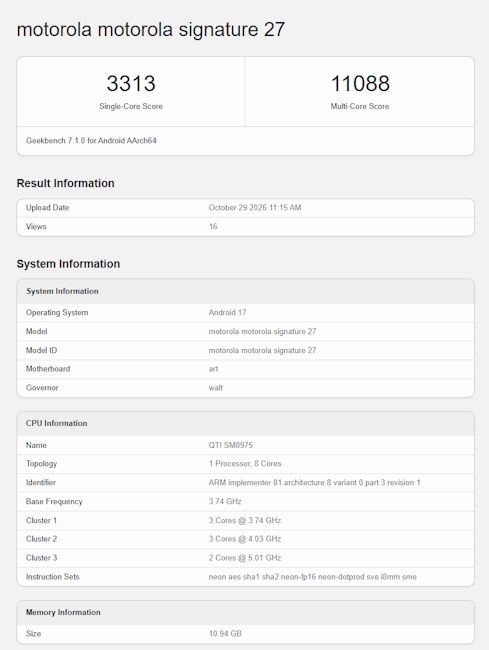Select the page title 'motorola motorola signature 27'
This screenshot has width=489, height=650.
151,30
